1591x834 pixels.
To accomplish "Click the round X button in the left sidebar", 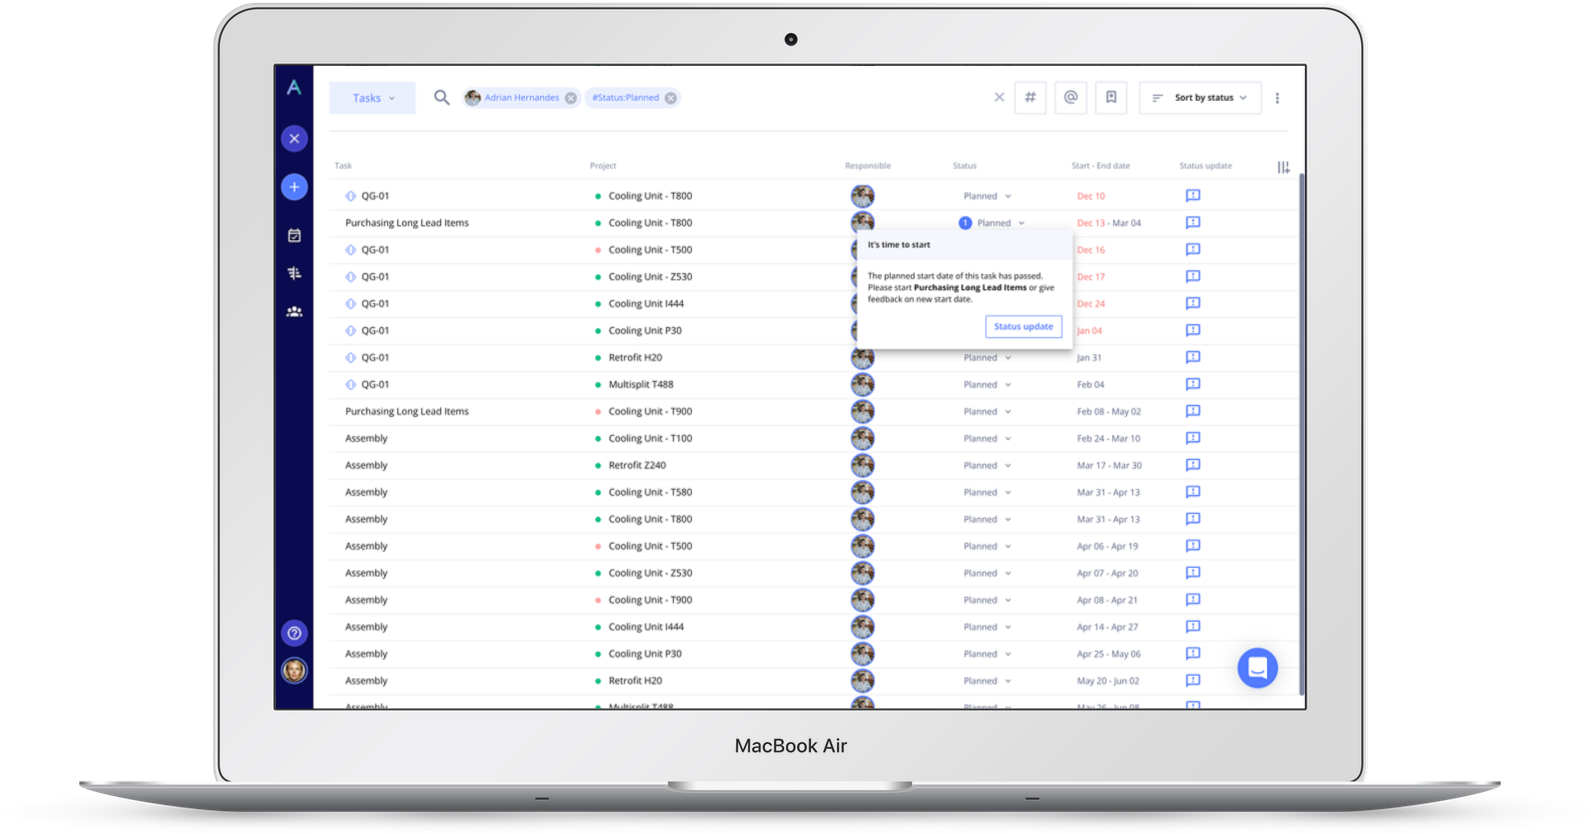I will tap(294, 139).
